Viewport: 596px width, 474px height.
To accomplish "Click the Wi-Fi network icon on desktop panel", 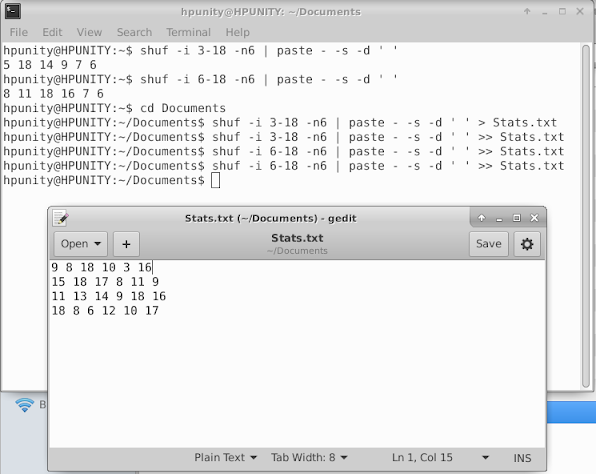I will click(x=25, y=405).
